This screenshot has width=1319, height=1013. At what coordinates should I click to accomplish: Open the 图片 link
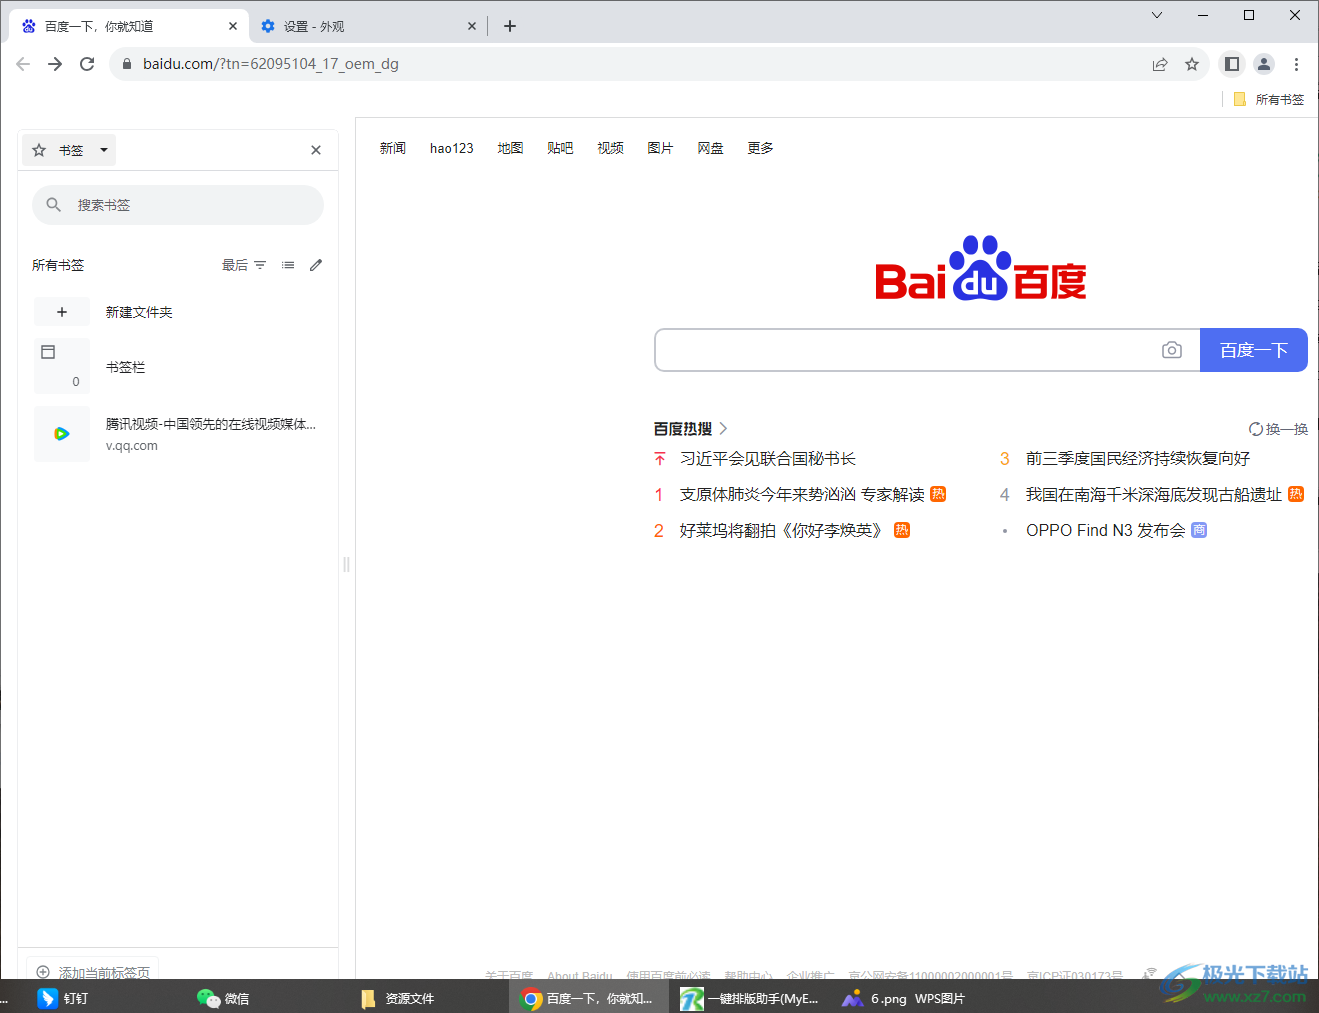(x=661, y=148)
